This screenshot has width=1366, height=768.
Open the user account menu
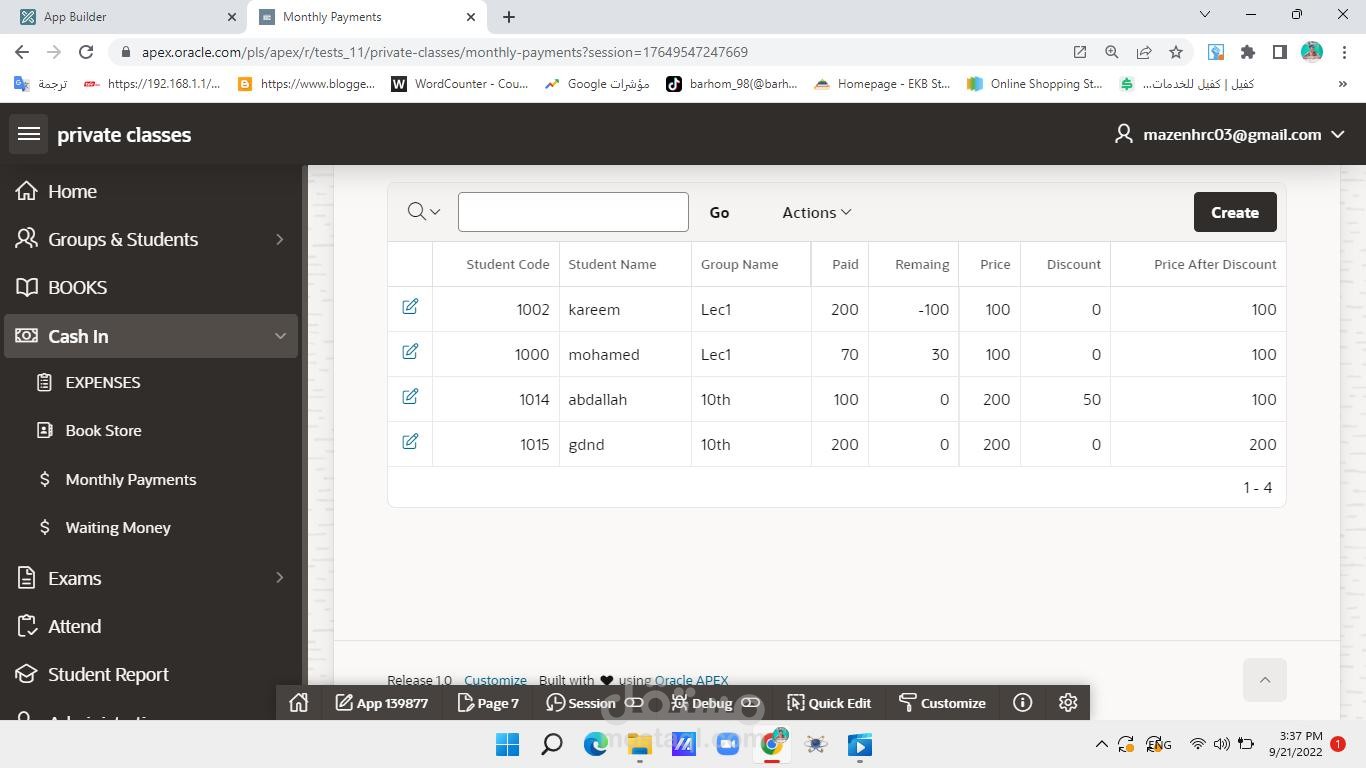pos(1230,134)
